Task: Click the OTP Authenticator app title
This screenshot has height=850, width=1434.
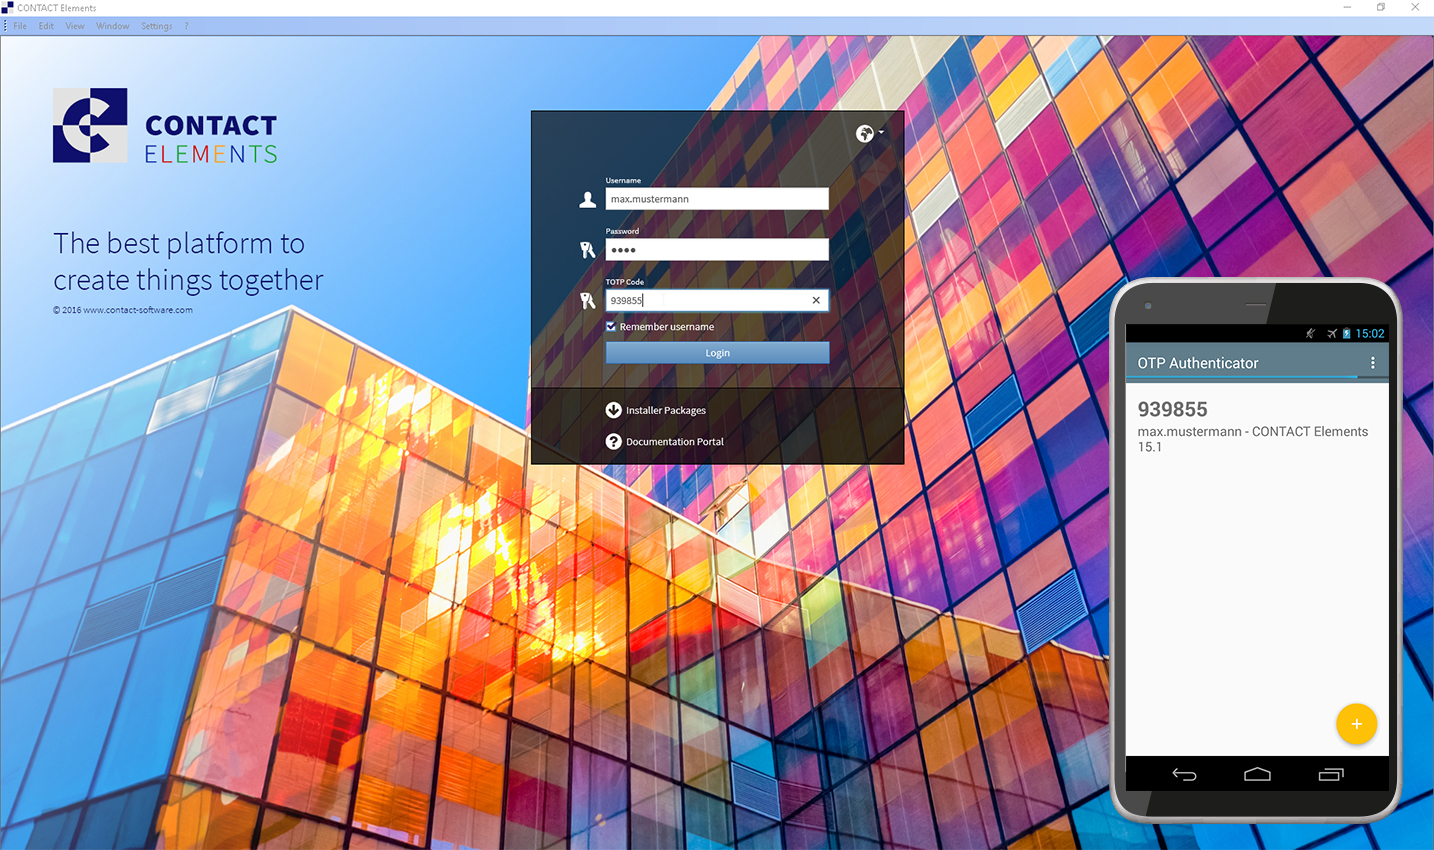Action: pos(1198,363)
